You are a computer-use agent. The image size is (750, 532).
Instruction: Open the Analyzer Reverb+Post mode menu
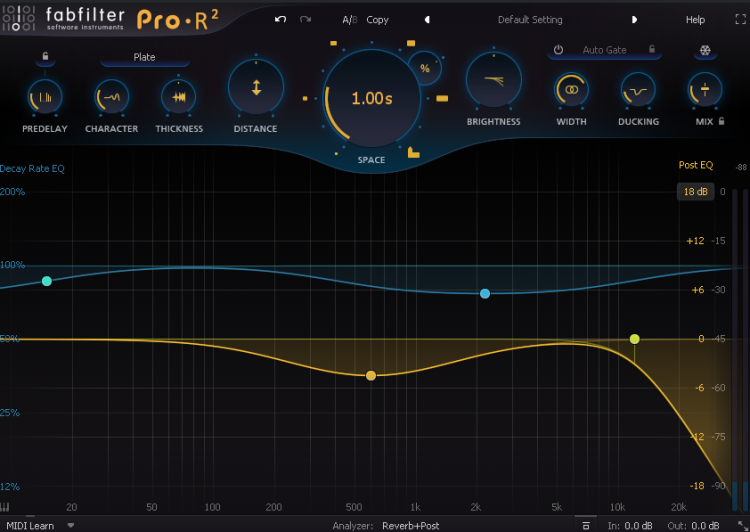410,526
